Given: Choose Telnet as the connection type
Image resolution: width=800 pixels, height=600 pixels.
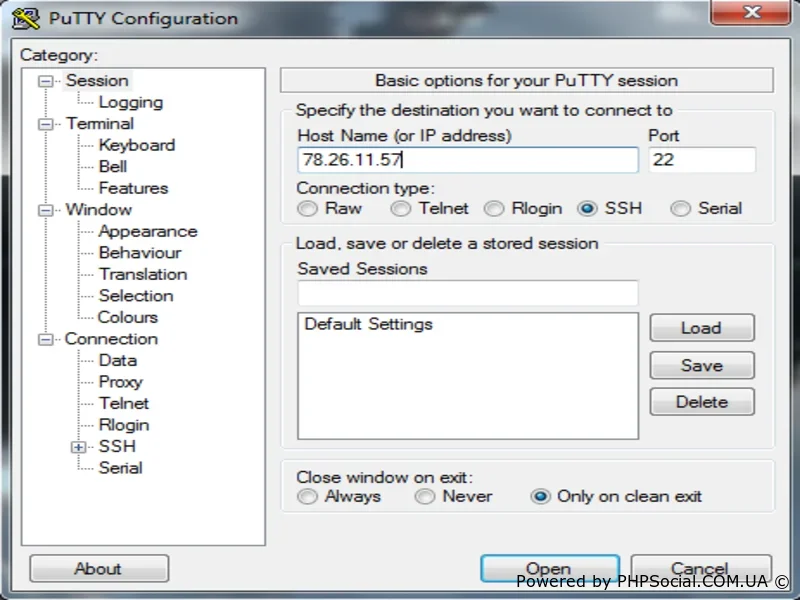Looking at the screenshot, I should click(401, 209).
